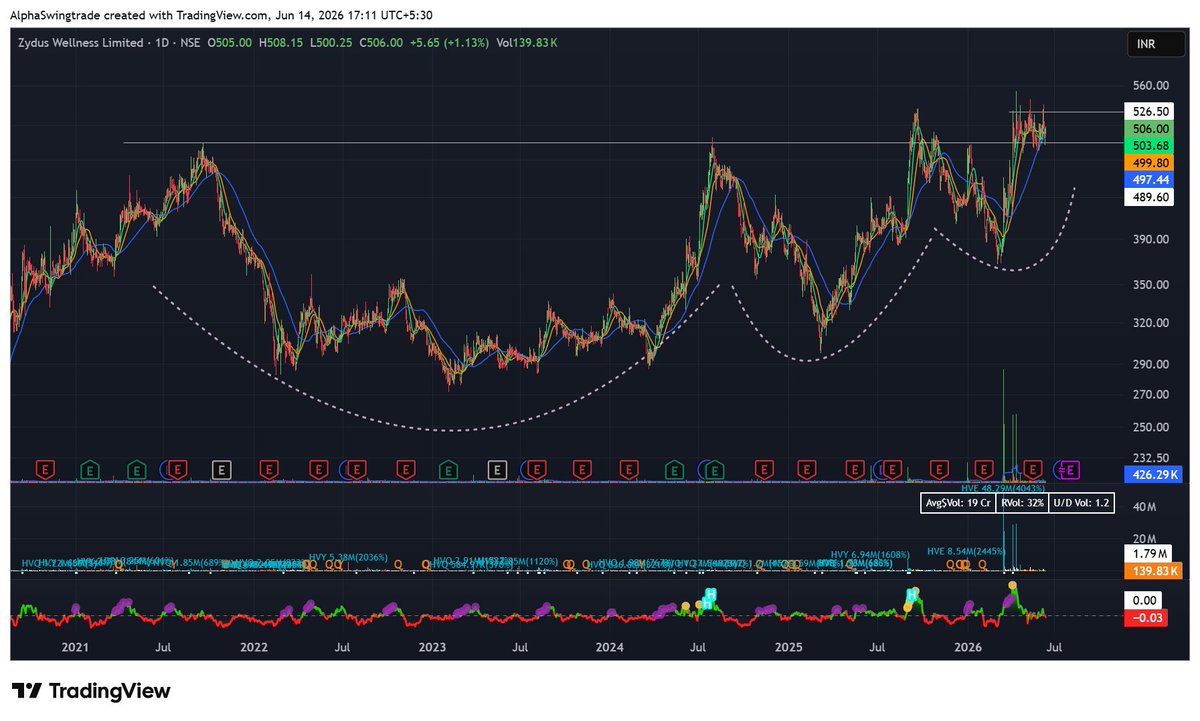The height and width of the screenshot is (721, 1200).
Task: Click the 390.00 price axis label
Action: pyautogui.click(x=1150, y=240)
